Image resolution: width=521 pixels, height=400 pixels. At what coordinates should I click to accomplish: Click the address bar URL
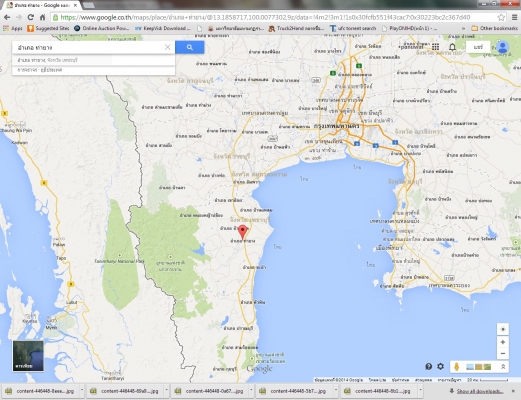click(265, 17)
